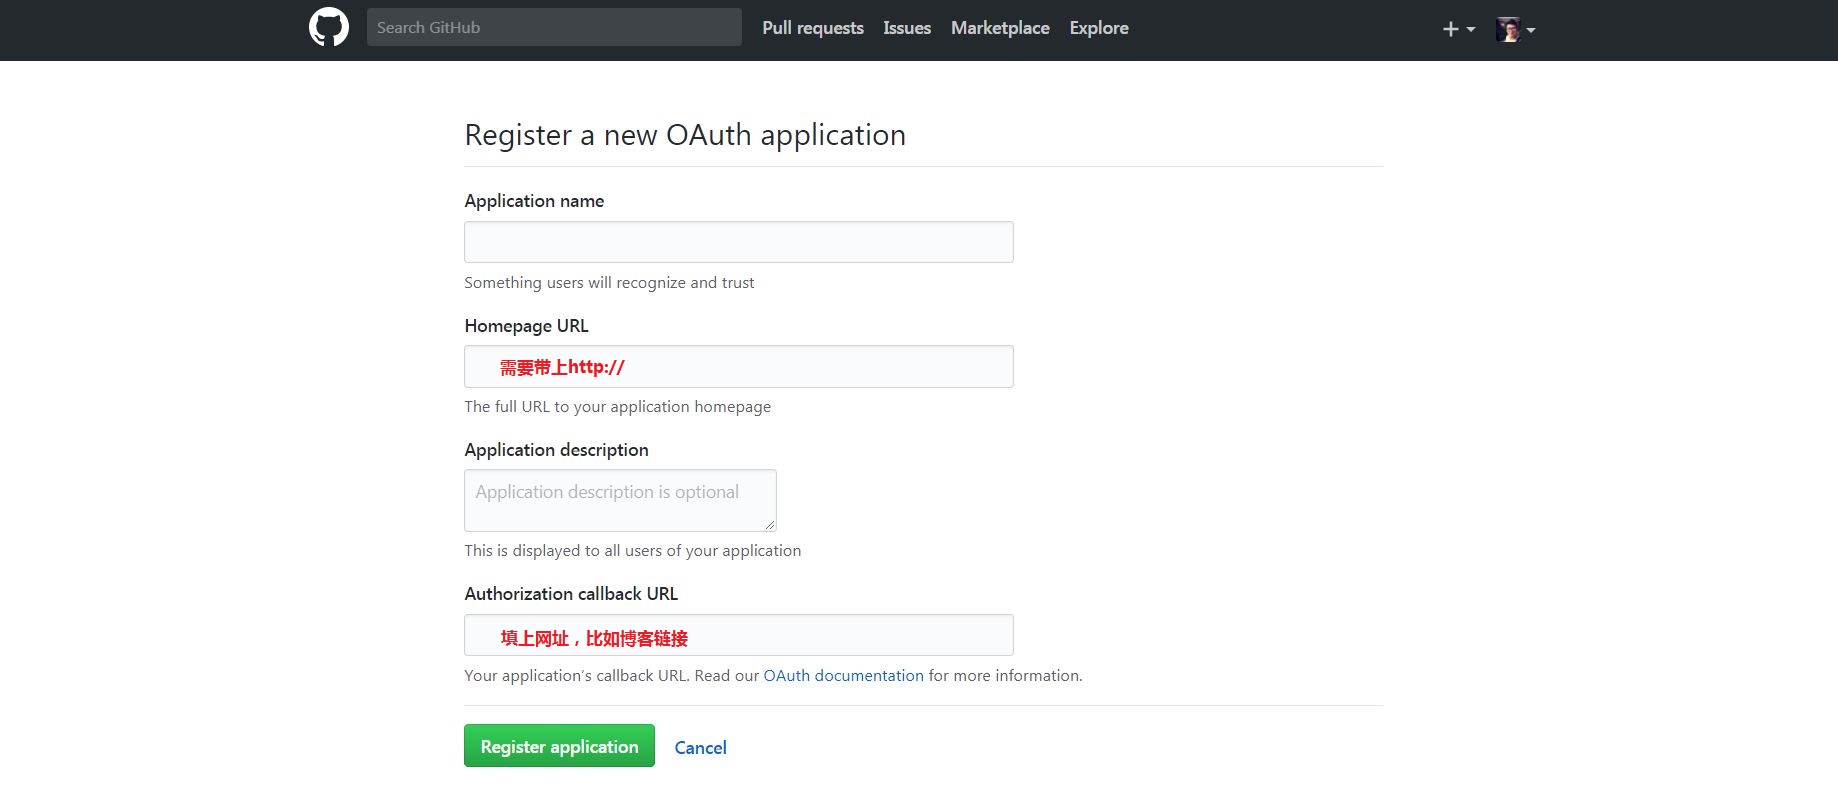Open the Issues page

pyautogui.click(x=907, y=28)
